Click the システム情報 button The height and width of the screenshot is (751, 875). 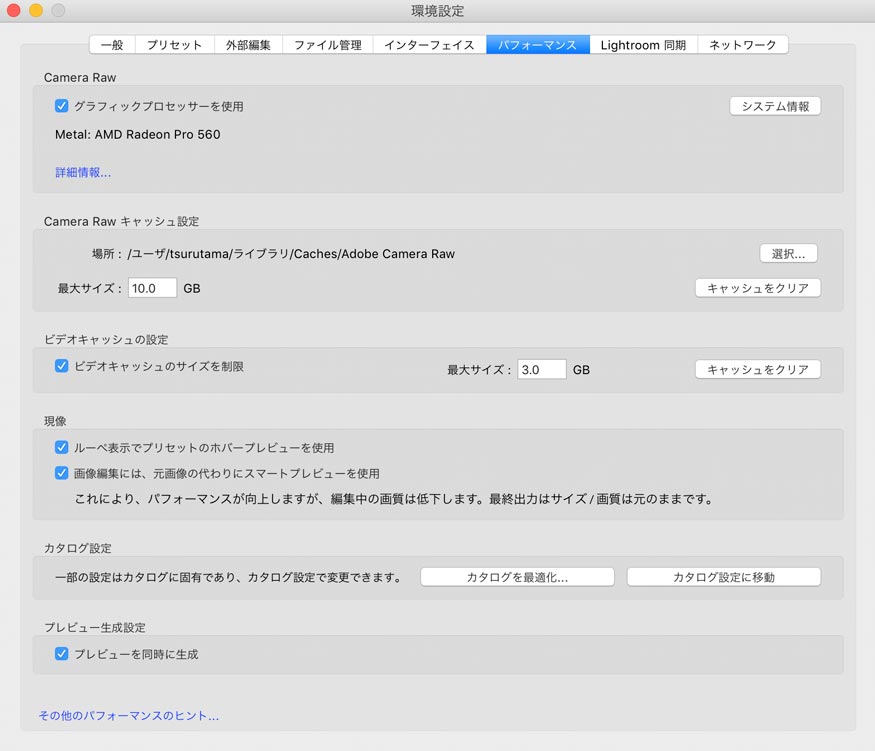coord(775,105)
